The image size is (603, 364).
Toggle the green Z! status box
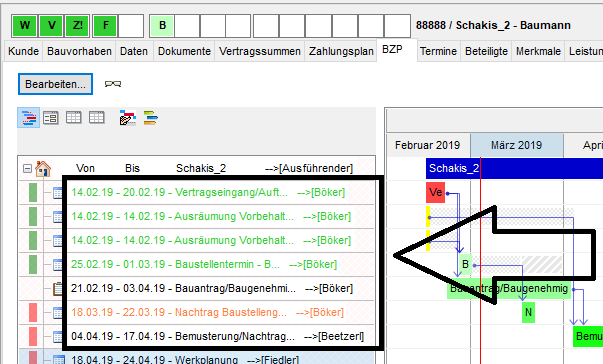tap(78, 26)
